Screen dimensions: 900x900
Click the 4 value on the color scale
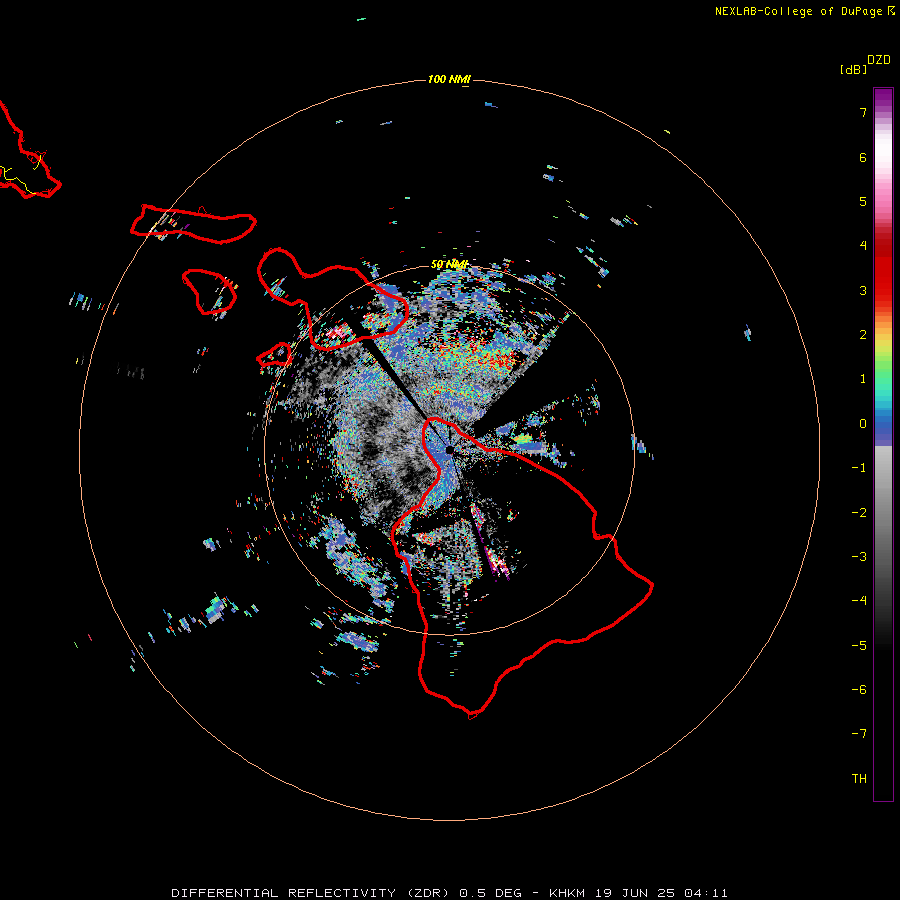pyautogui.click(x=863, y=246)
